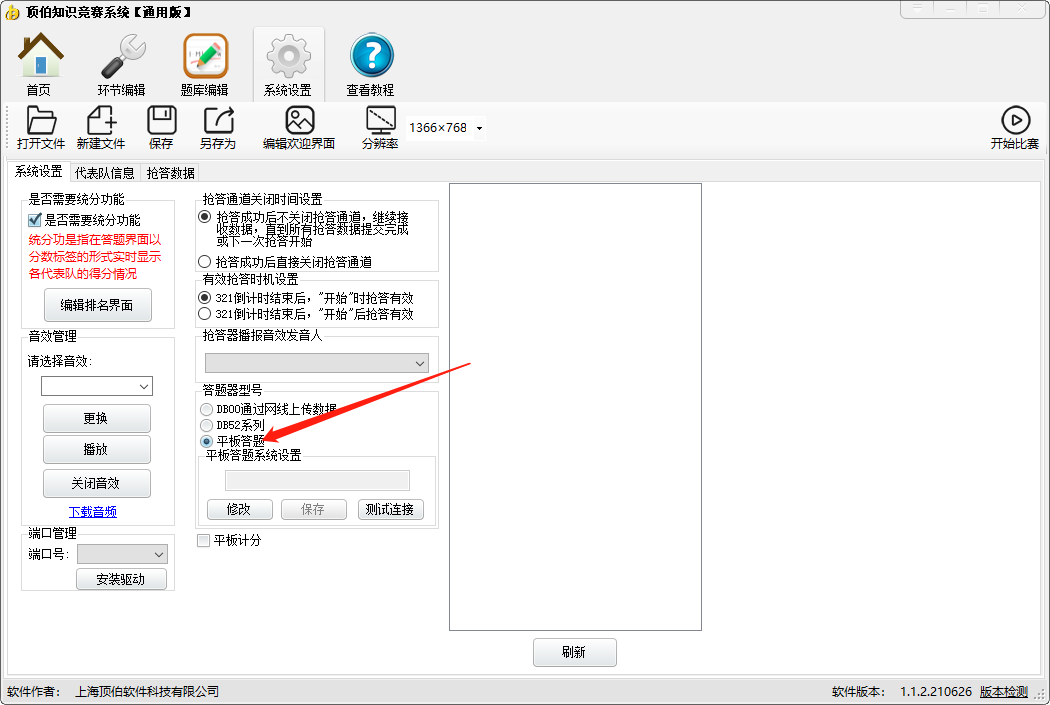Select 抢答成功后直接关闭抢答通道 radio option

click(x=205, y=262)
